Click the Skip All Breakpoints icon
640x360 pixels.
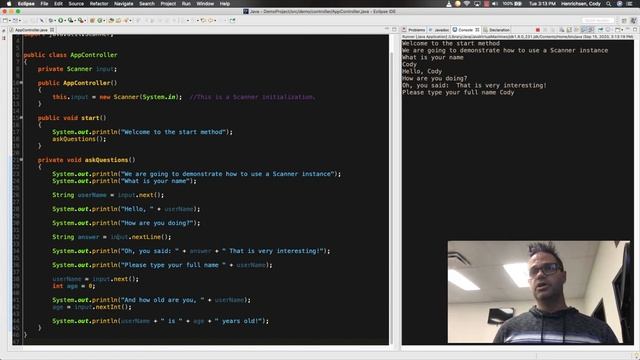coord(41,20)
